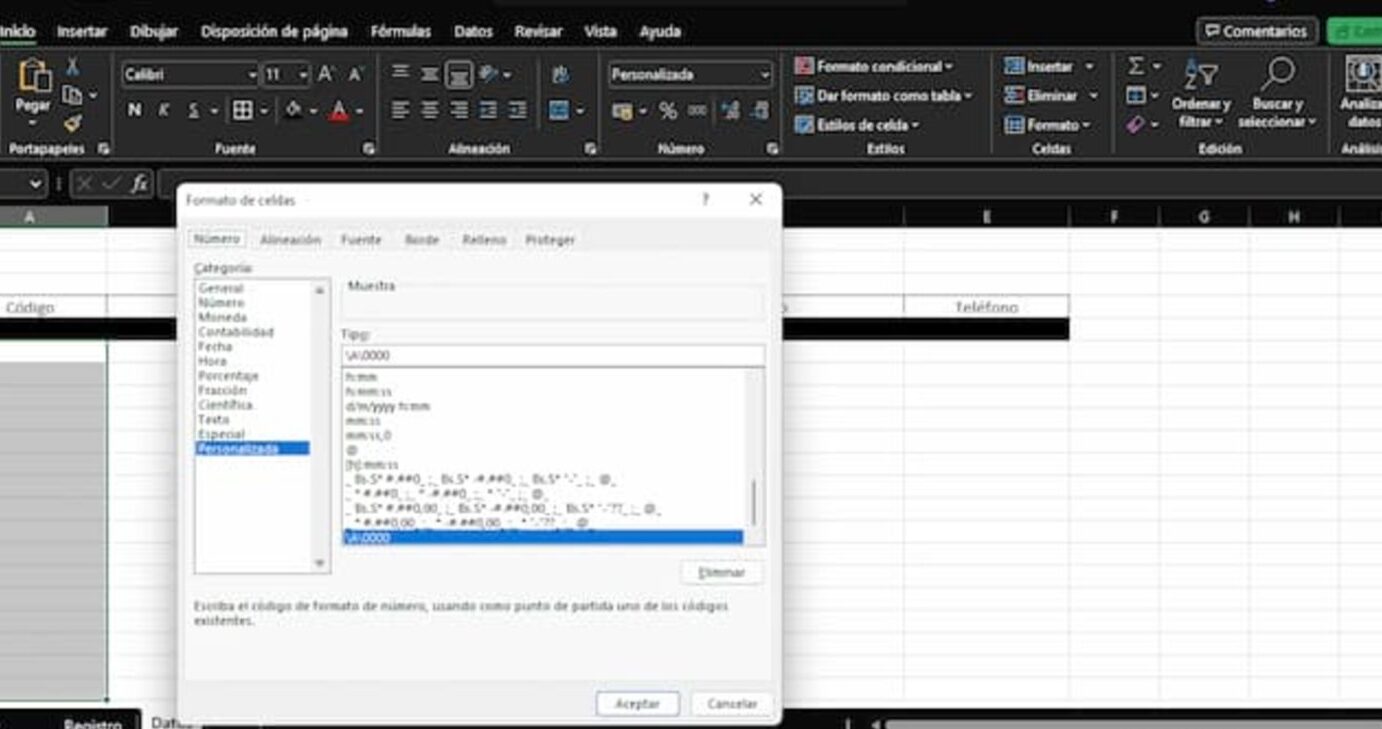Open the Fórmulas ribbon tab
Screen dimensions: 1382x729
400,31
